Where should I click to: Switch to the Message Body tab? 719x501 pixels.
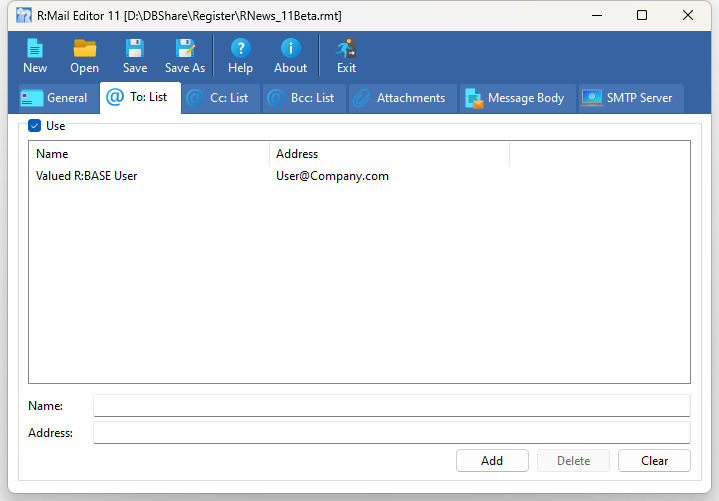coord(518,98)
